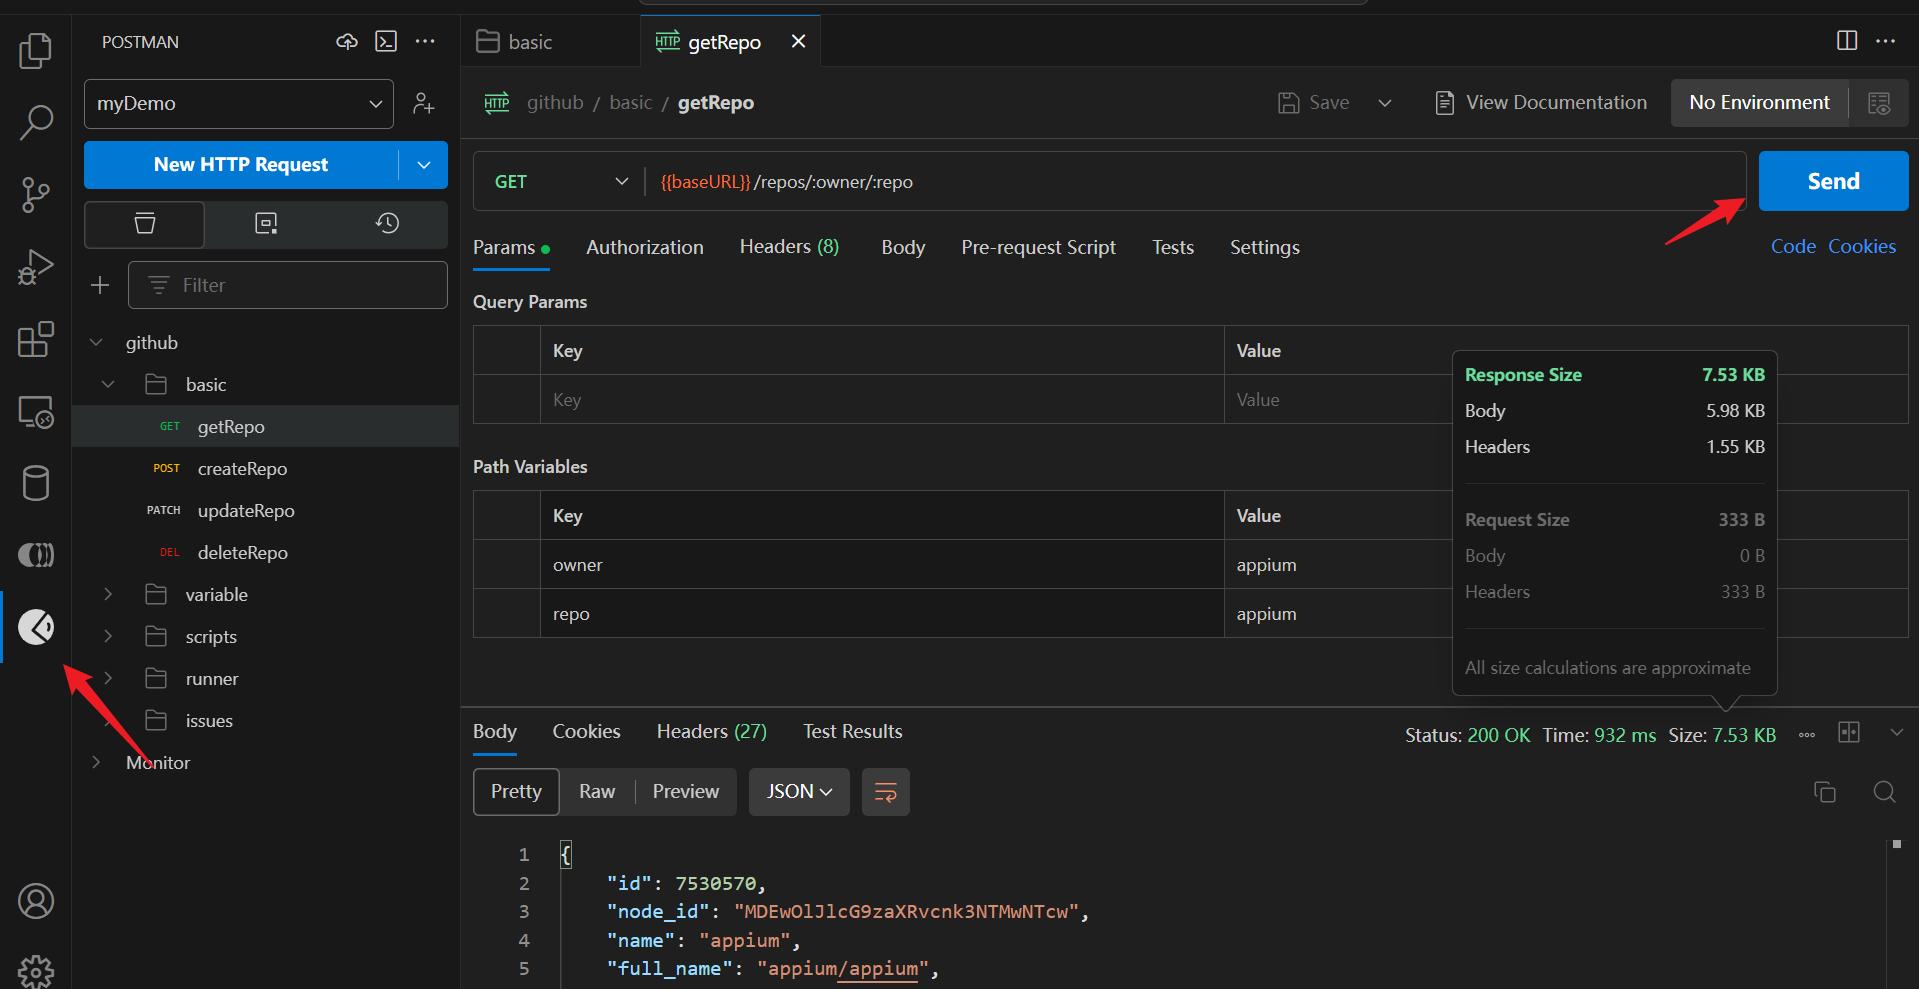Open the Save options dropdown arrow
Image resolution: width=1919 pixels, height=989 pixels.
1385,103
